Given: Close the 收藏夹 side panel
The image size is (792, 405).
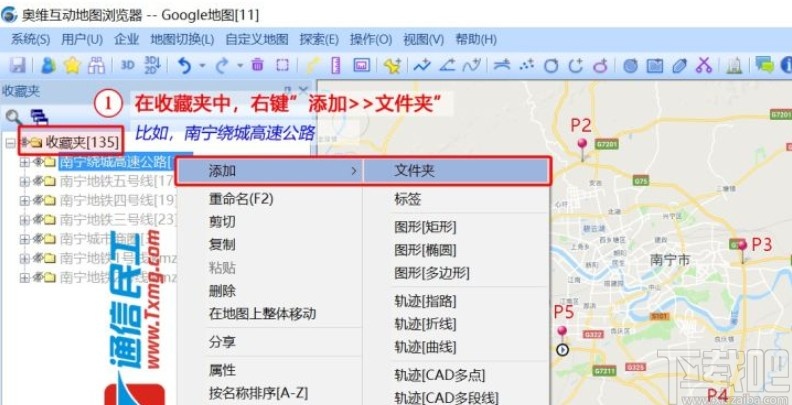Looking at the screenshot, I should tap(303, 91).
